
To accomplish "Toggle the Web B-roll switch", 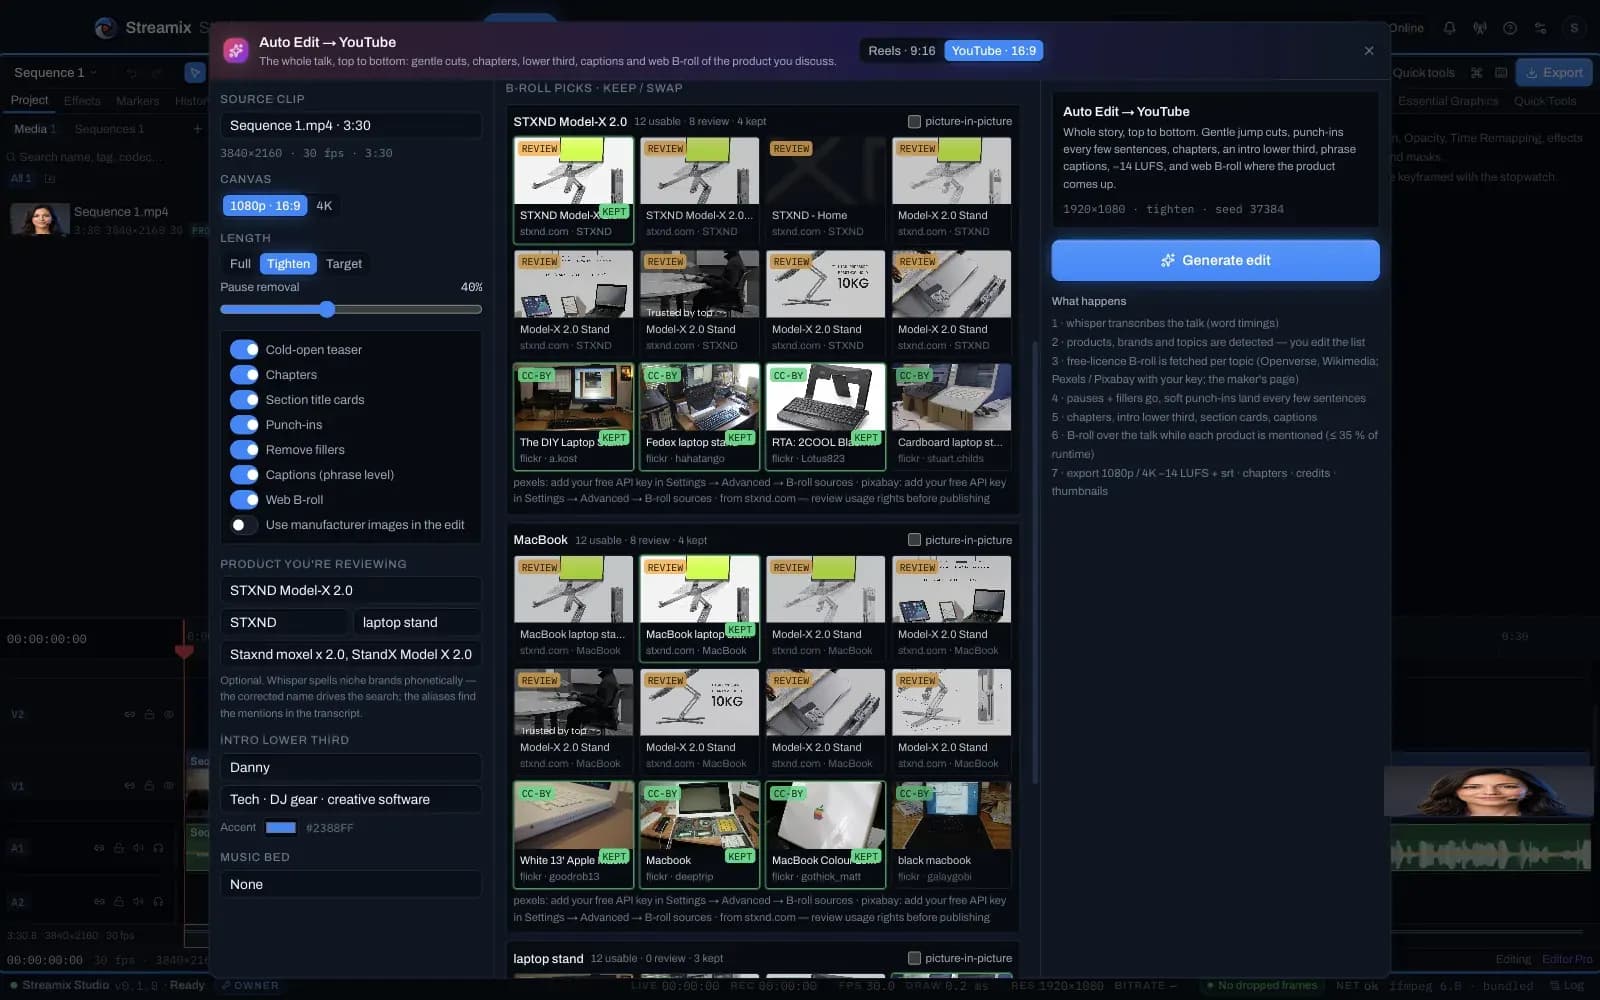I will (x=244, y=499).
